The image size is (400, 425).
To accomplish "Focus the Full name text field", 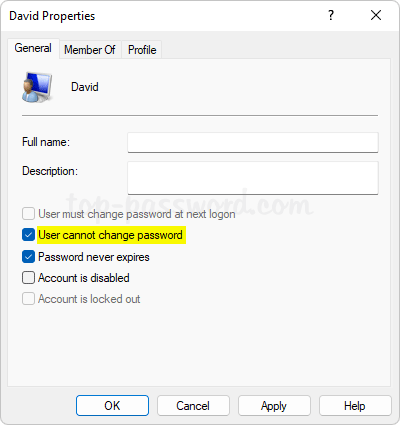I will coord(253,143).
